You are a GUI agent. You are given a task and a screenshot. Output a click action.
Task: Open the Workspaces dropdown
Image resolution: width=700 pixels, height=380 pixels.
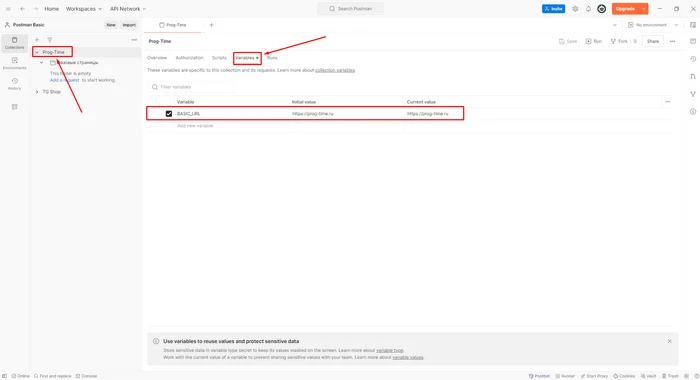click(x=83, y=9)
